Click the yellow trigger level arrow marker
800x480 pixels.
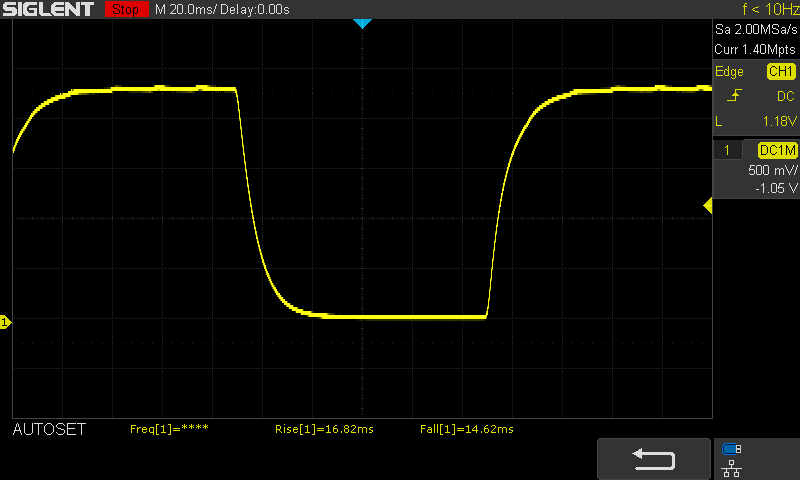click(708, 206)
